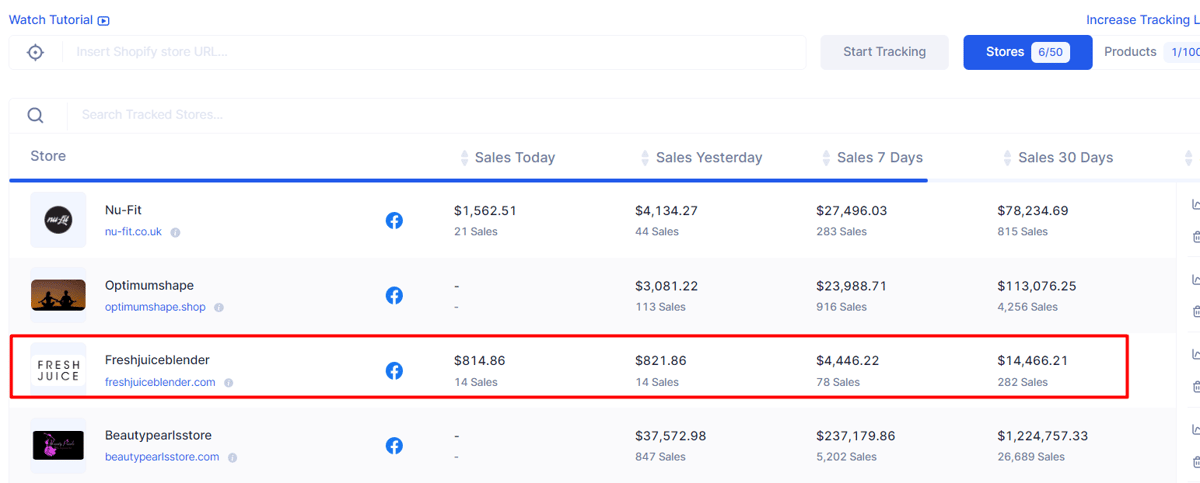
Task: Open Facebook icon for Nu-Fit
Action: 394,220
